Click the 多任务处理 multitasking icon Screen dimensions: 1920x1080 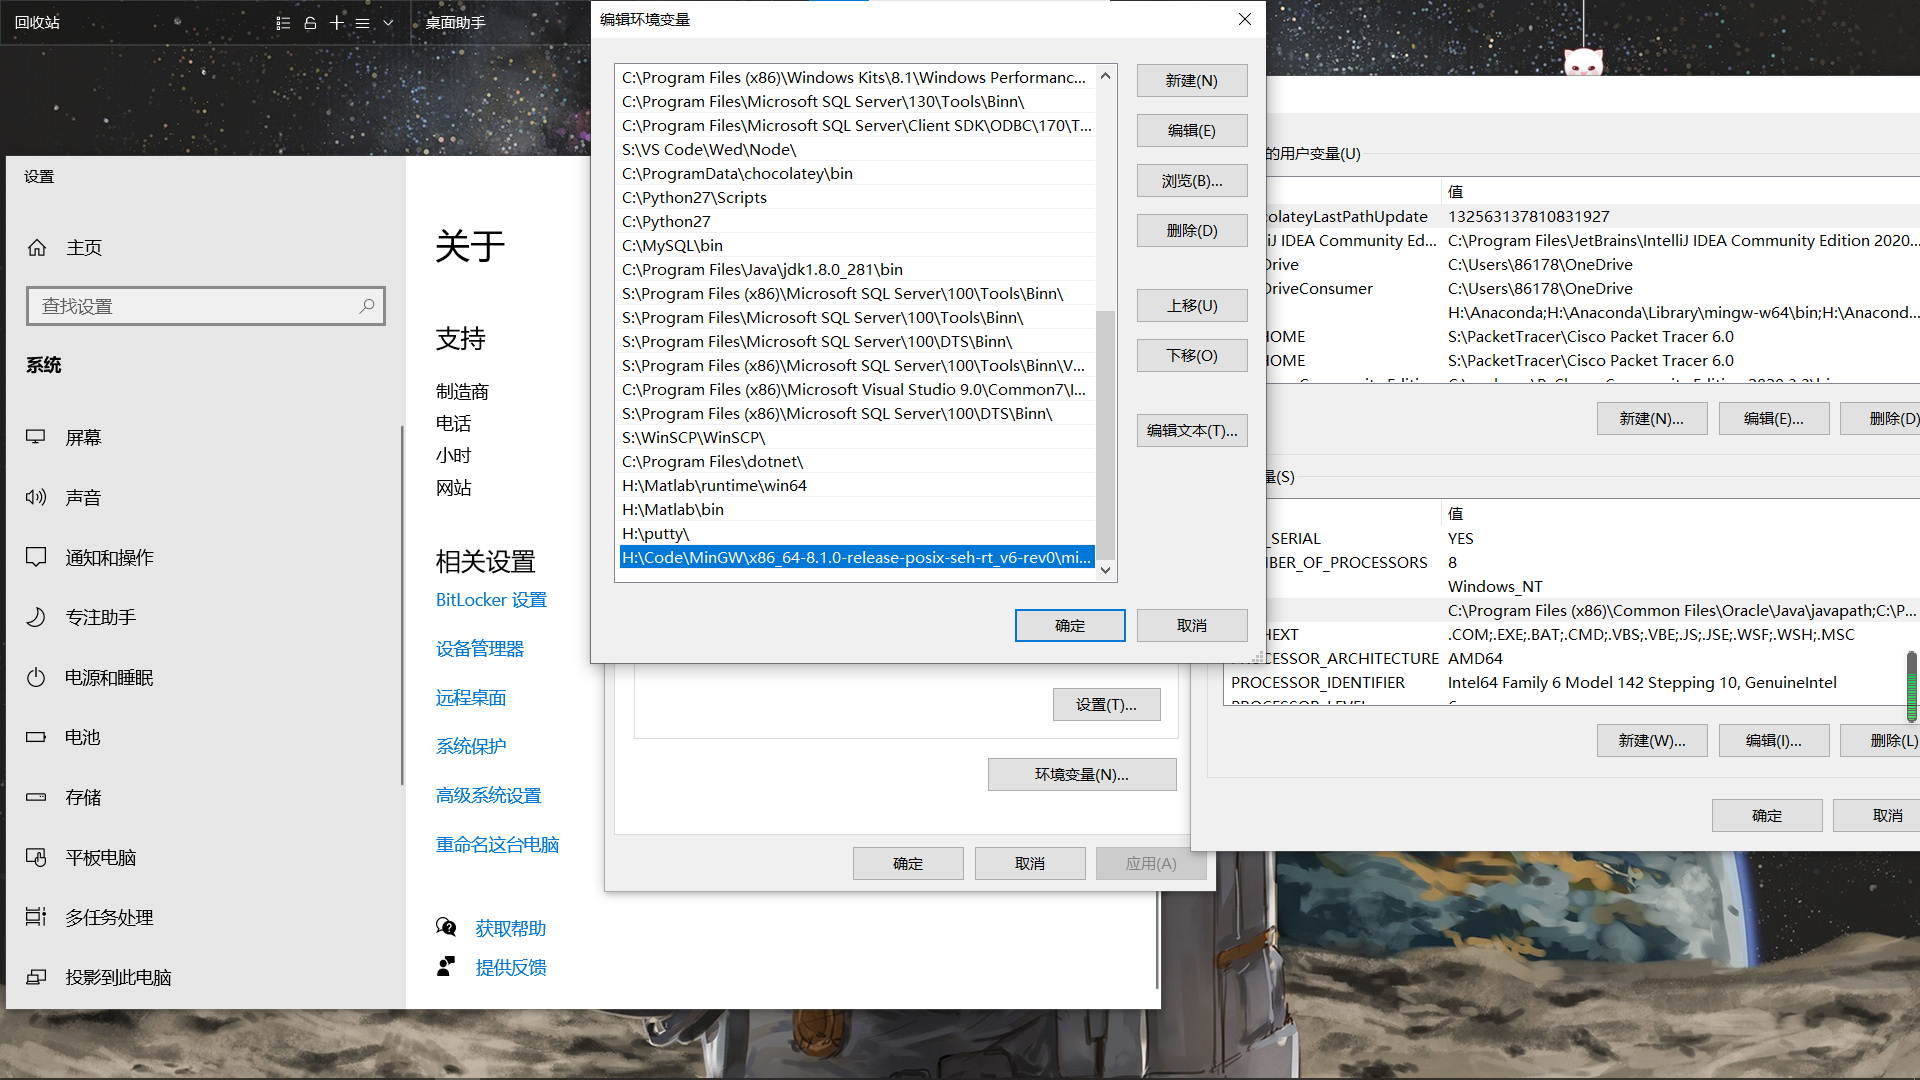click(36, 917)
